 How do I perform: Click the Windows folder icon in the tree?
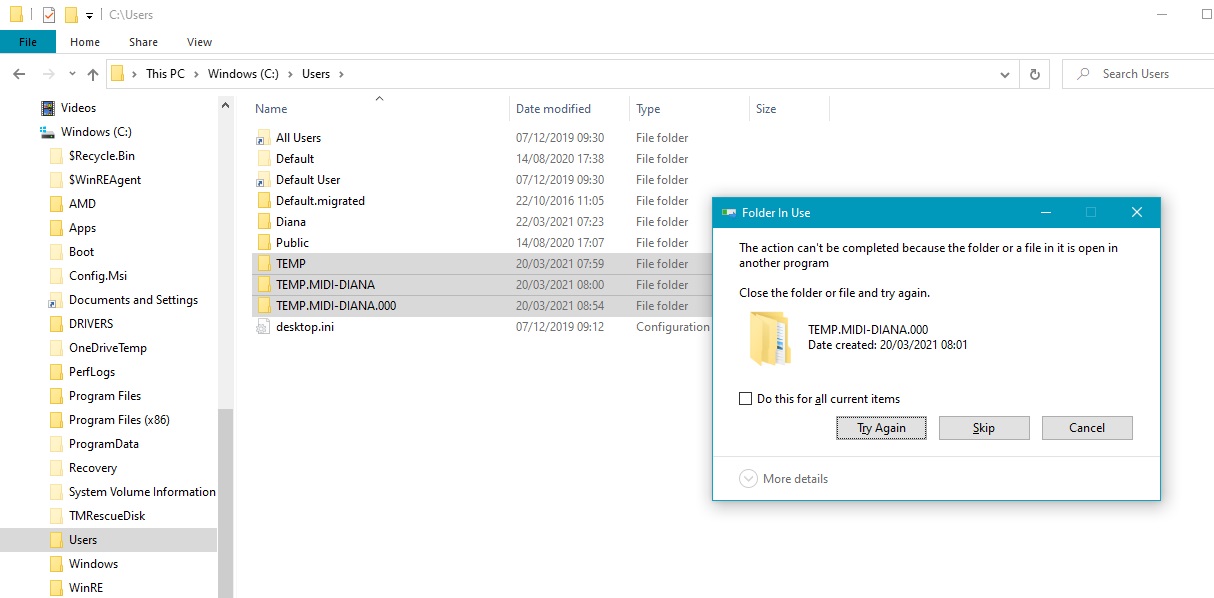[x=56, y=564]
